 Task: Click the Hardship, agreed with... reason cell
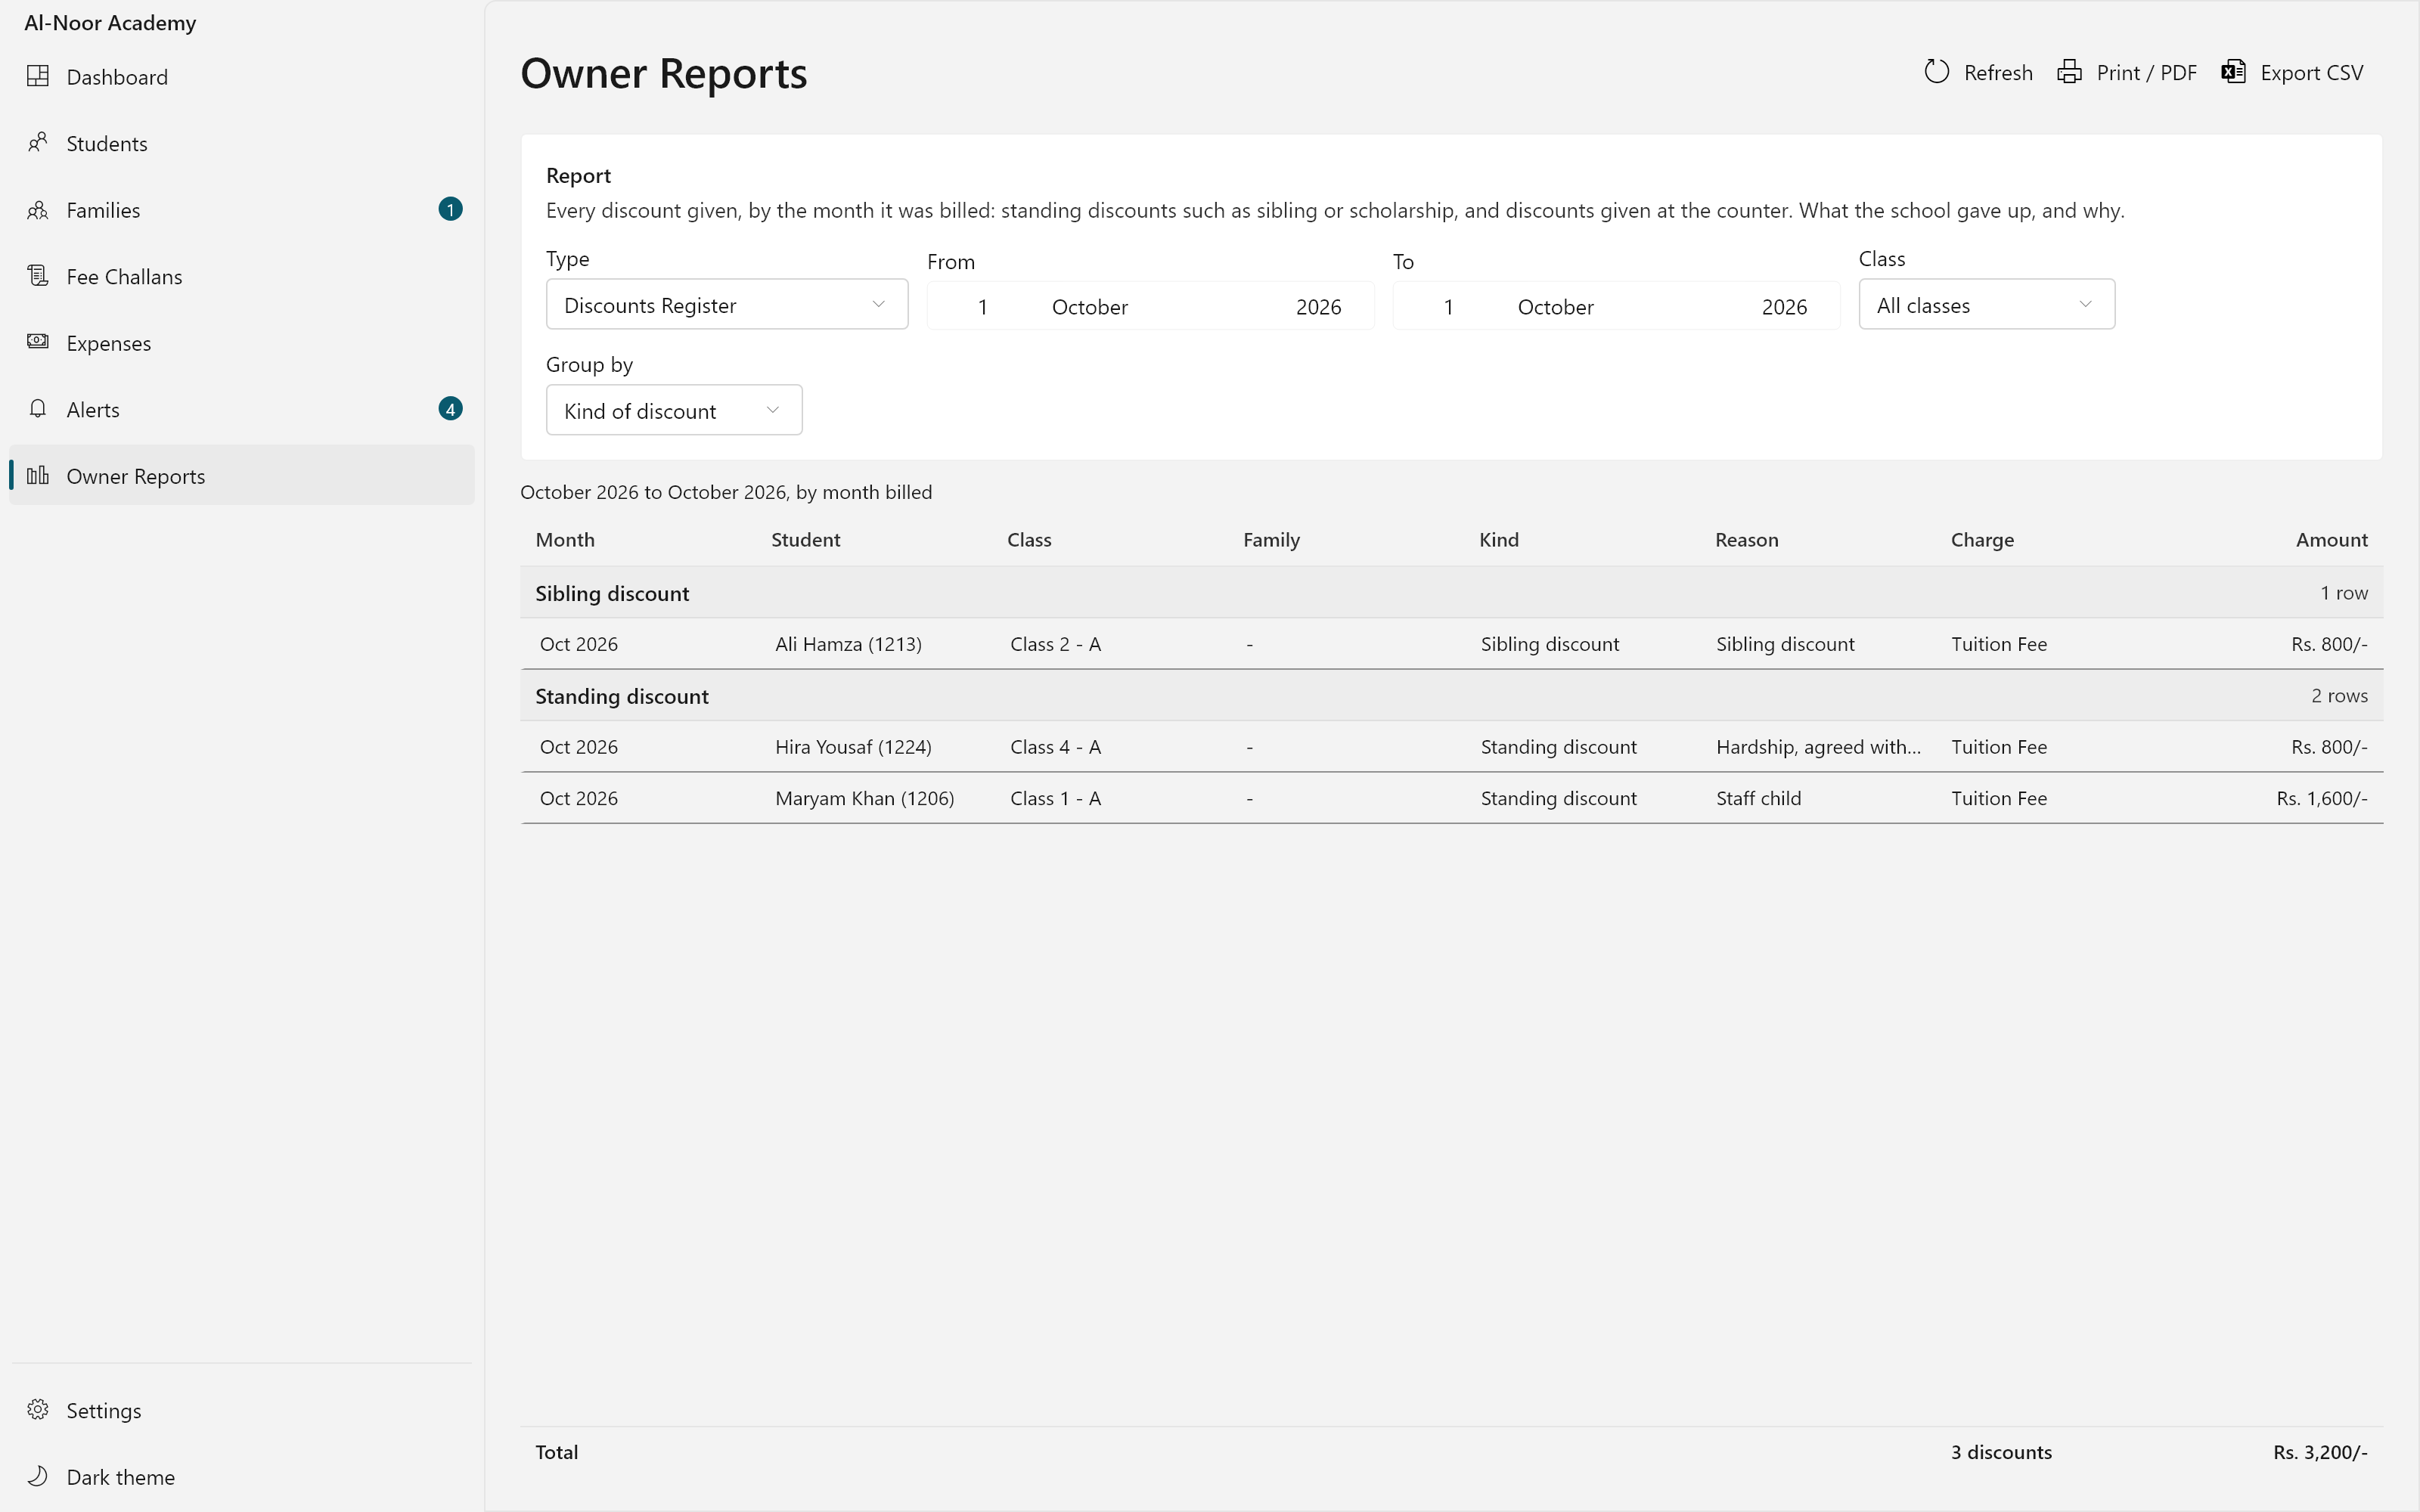pos(1818,747)
